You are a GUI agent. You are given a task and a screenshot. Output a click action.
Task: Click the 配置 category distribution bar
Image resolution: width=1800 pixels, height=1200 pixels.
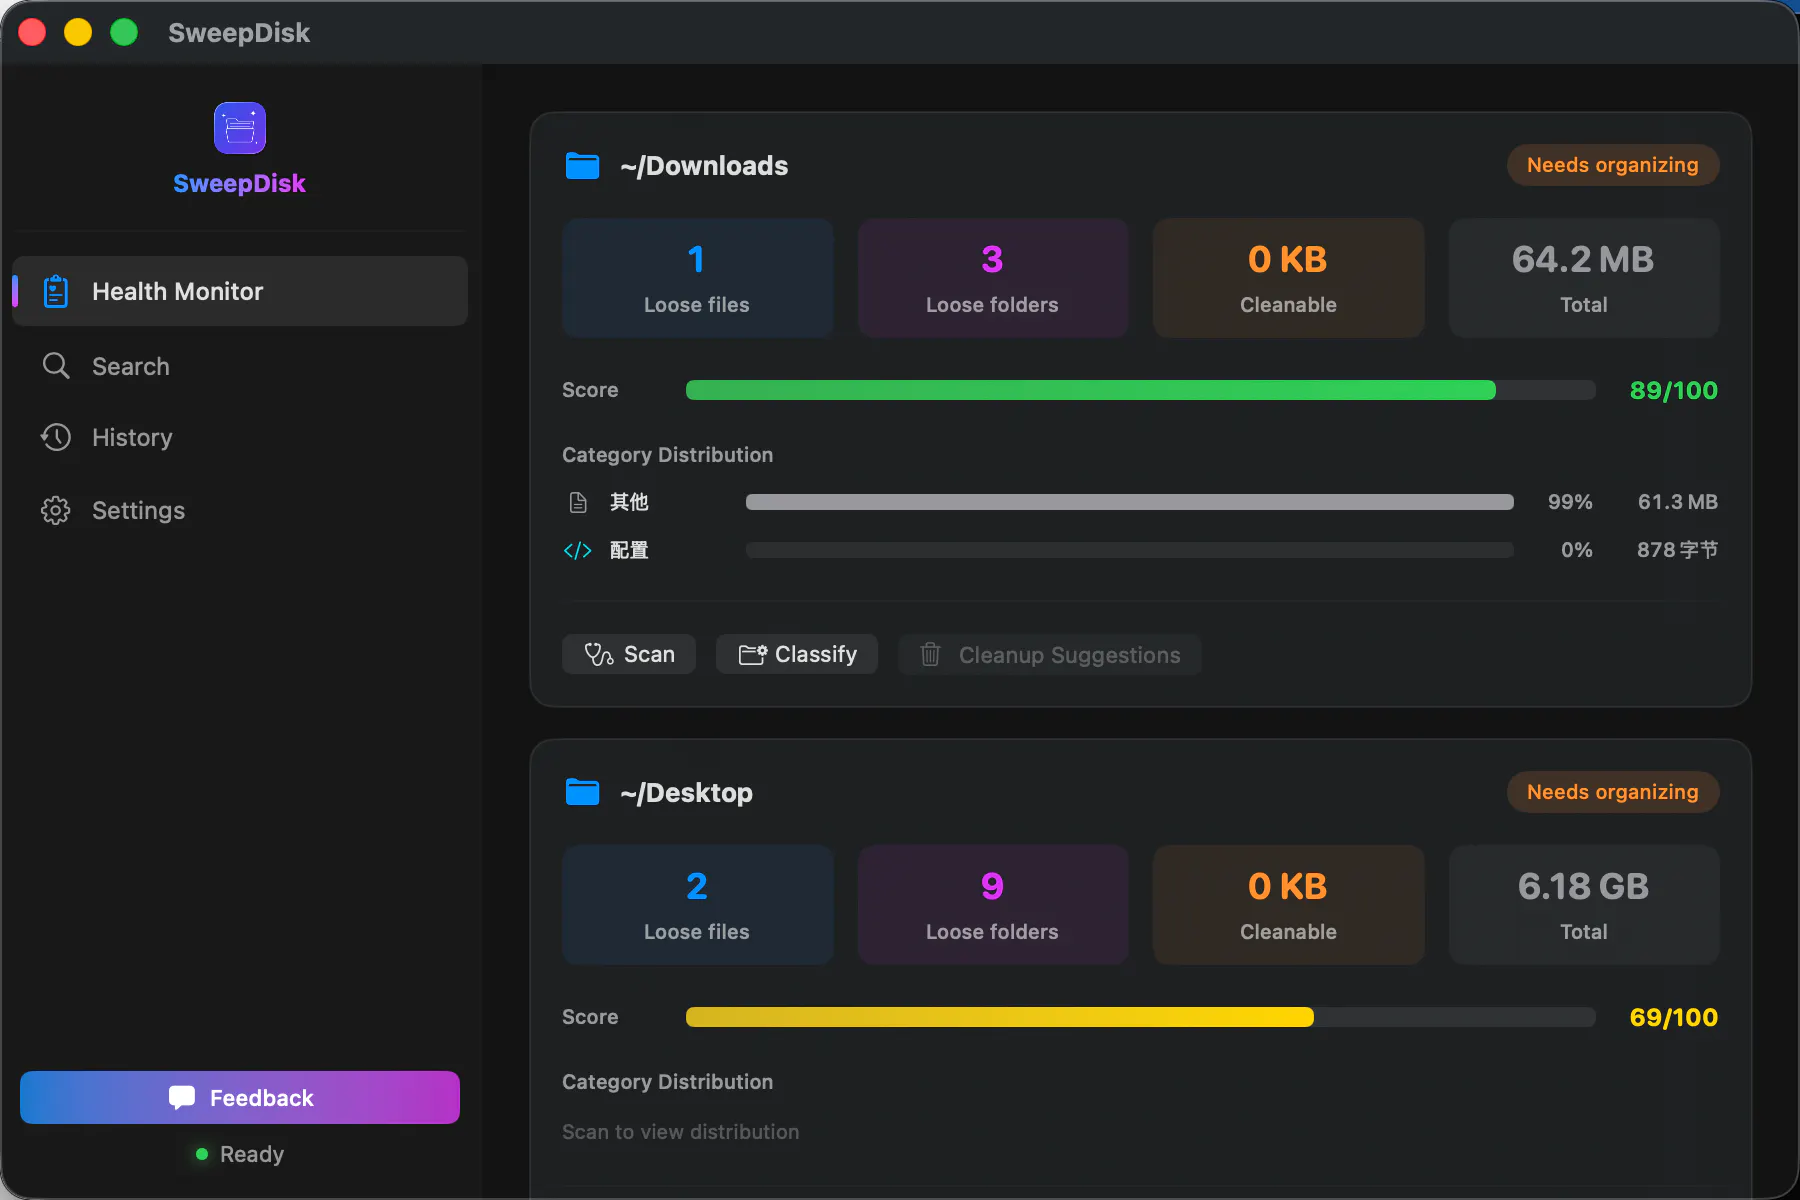(1130, 550)
